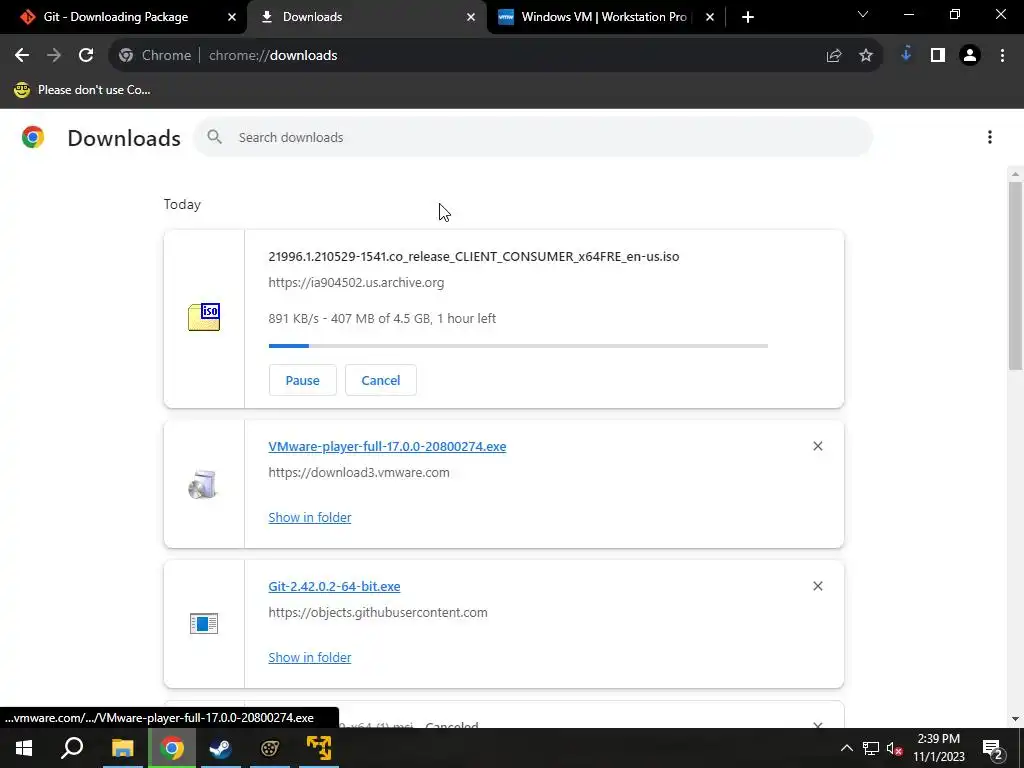1024x768 pixels.
Task: Remove VMware-player download from list
Action: pos(818,446)
